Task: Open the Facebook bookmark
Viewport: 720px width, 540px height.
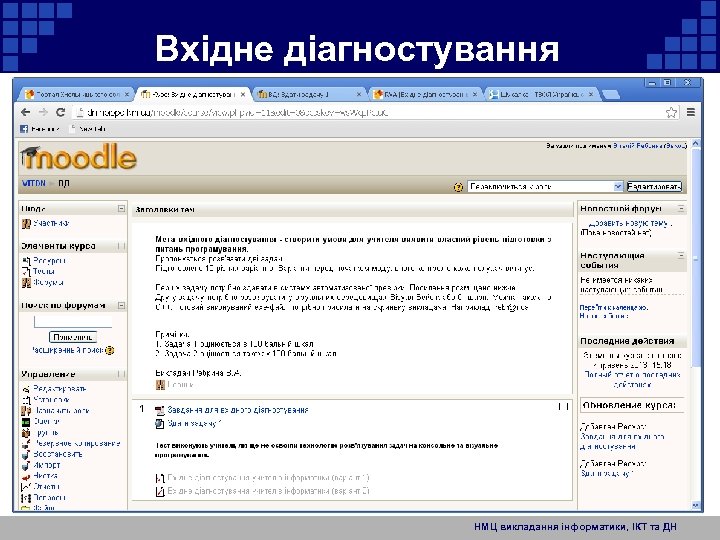Action: pos(39,129)
